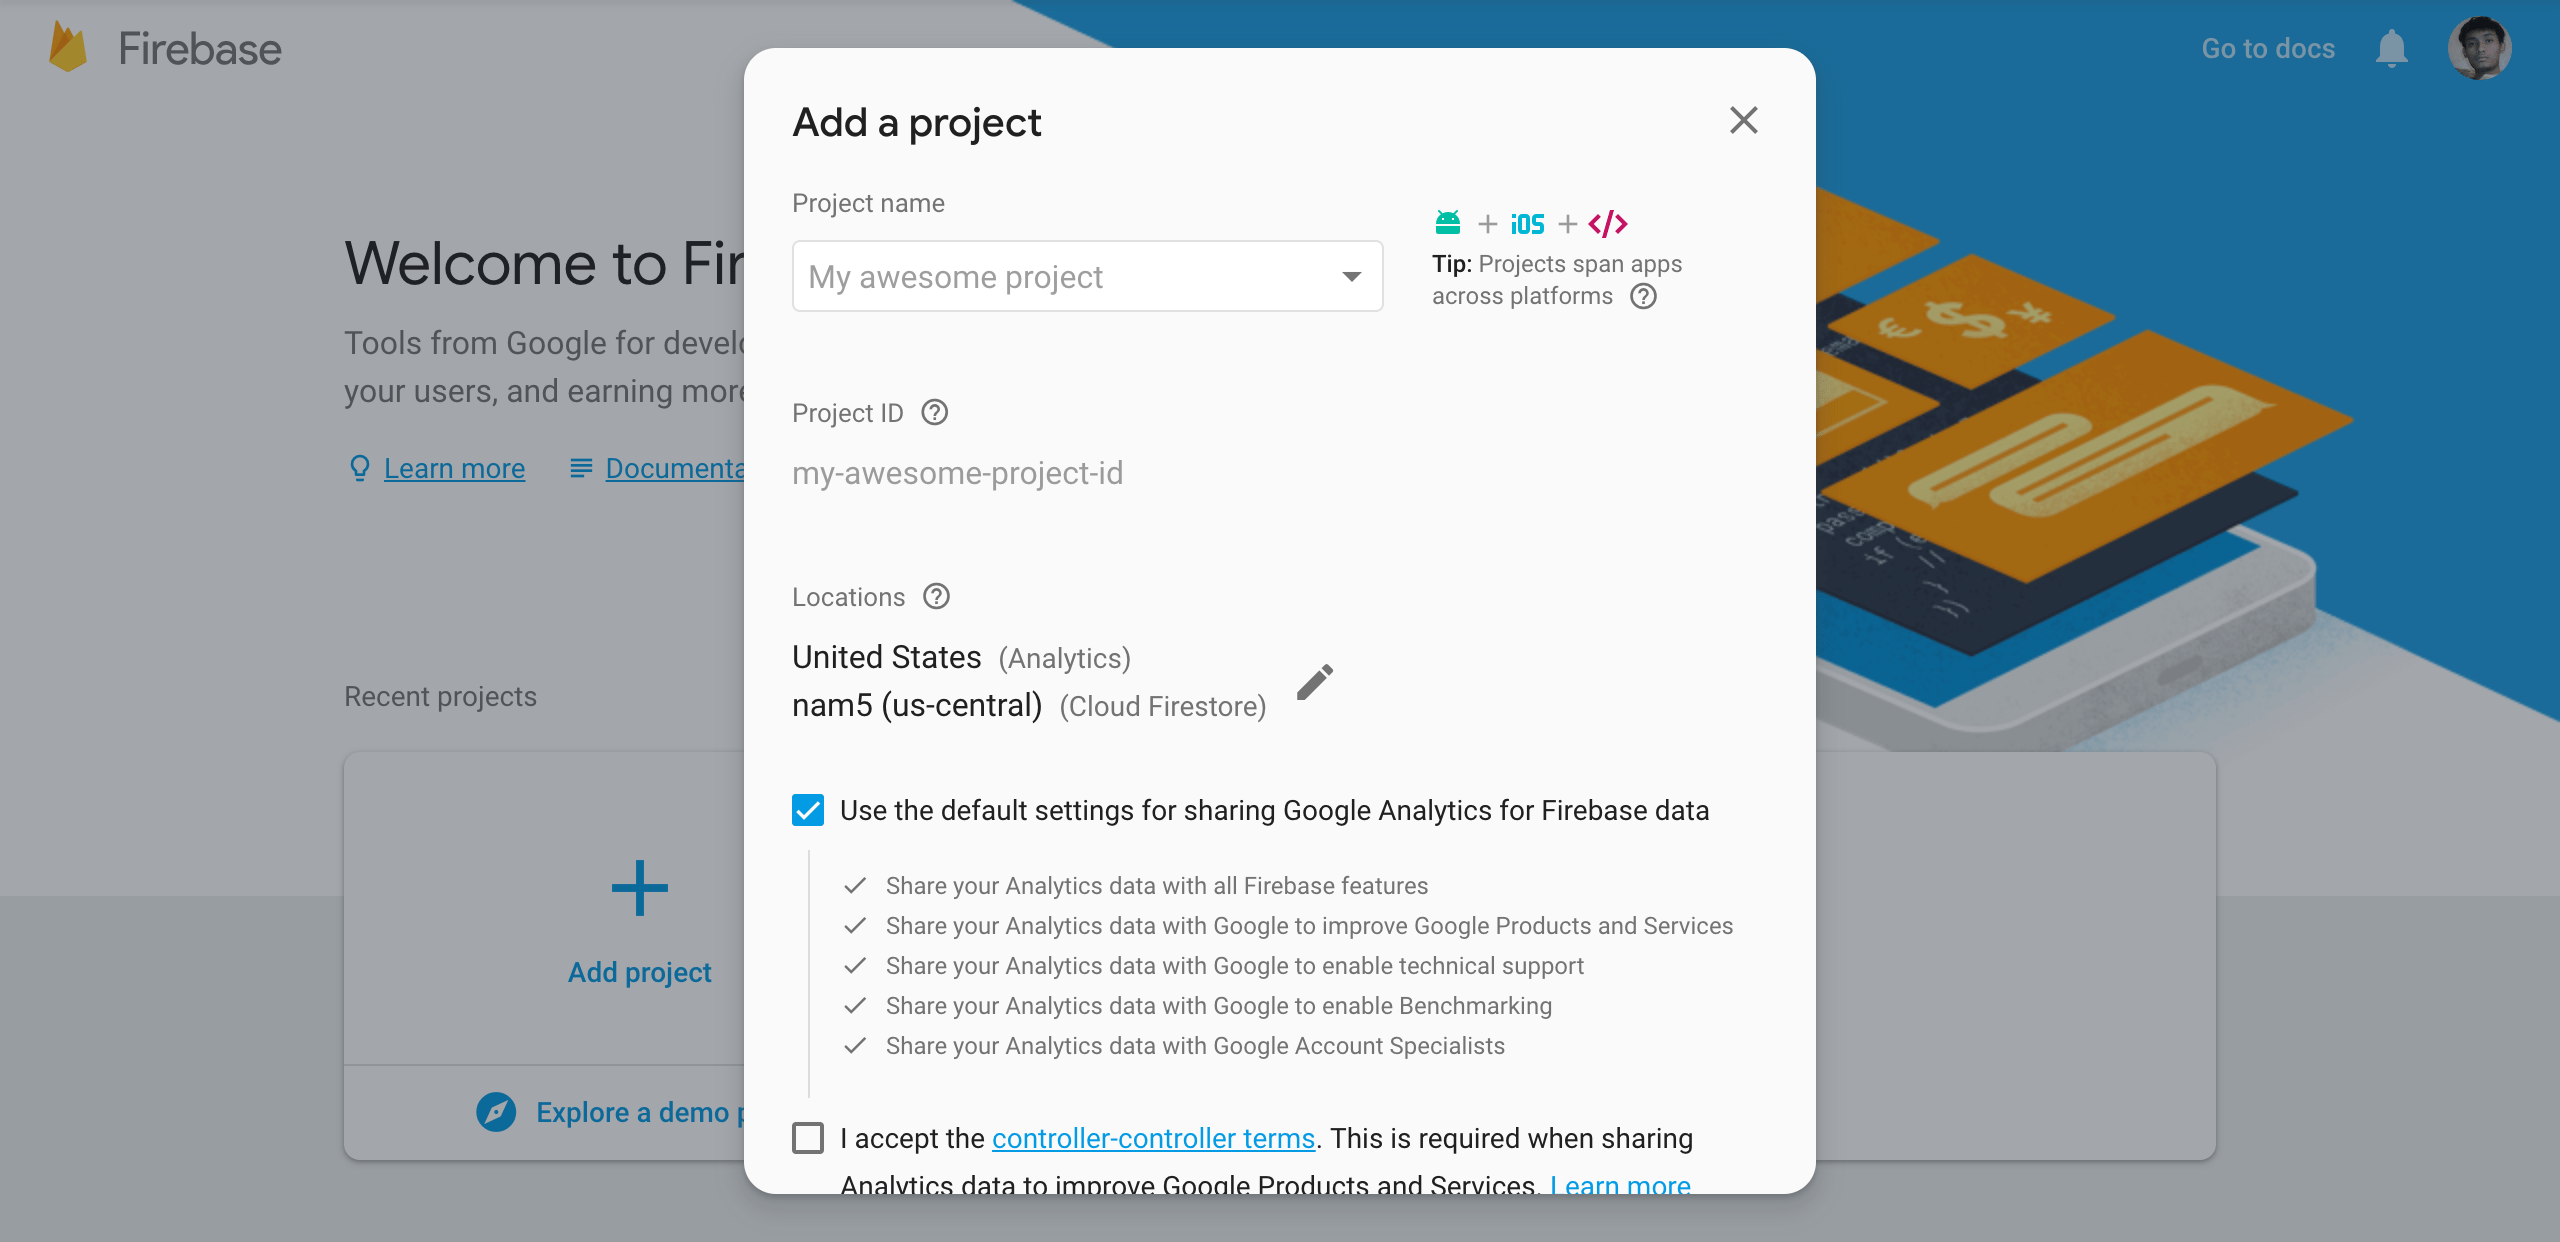
Task: Edit the project locations with the pencil icon
Action: tap(1315, 681)
